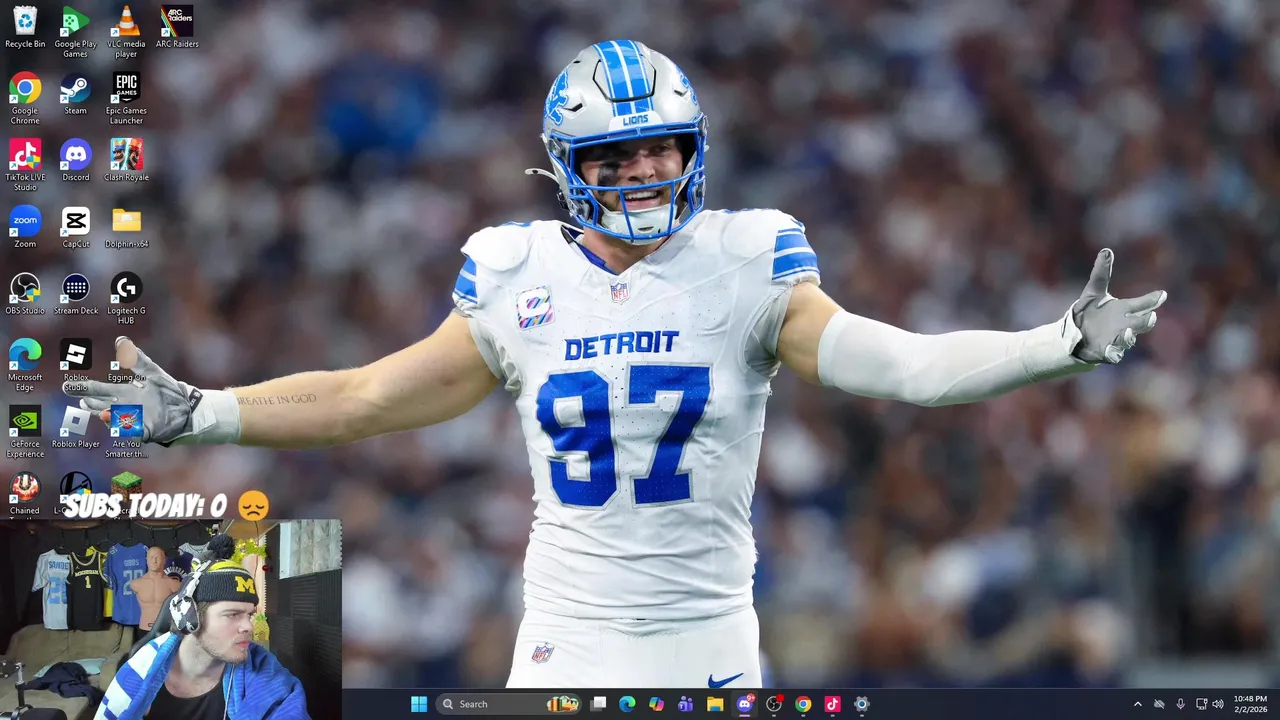Image resolution: width=1280 pixels, height=720 pixels.
Task: Expand hidden system tray icons chevron
Action: (1137, 704)
